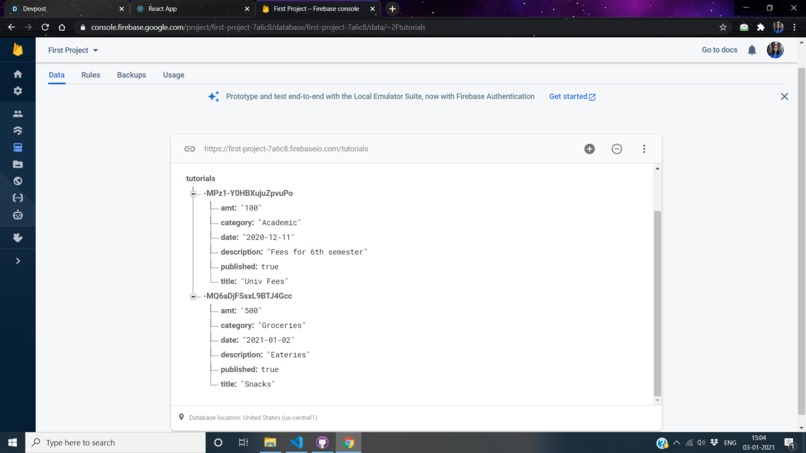Open Windows Start menu
The height and width of the screenshot is (453, 806).
pos(12,443)
